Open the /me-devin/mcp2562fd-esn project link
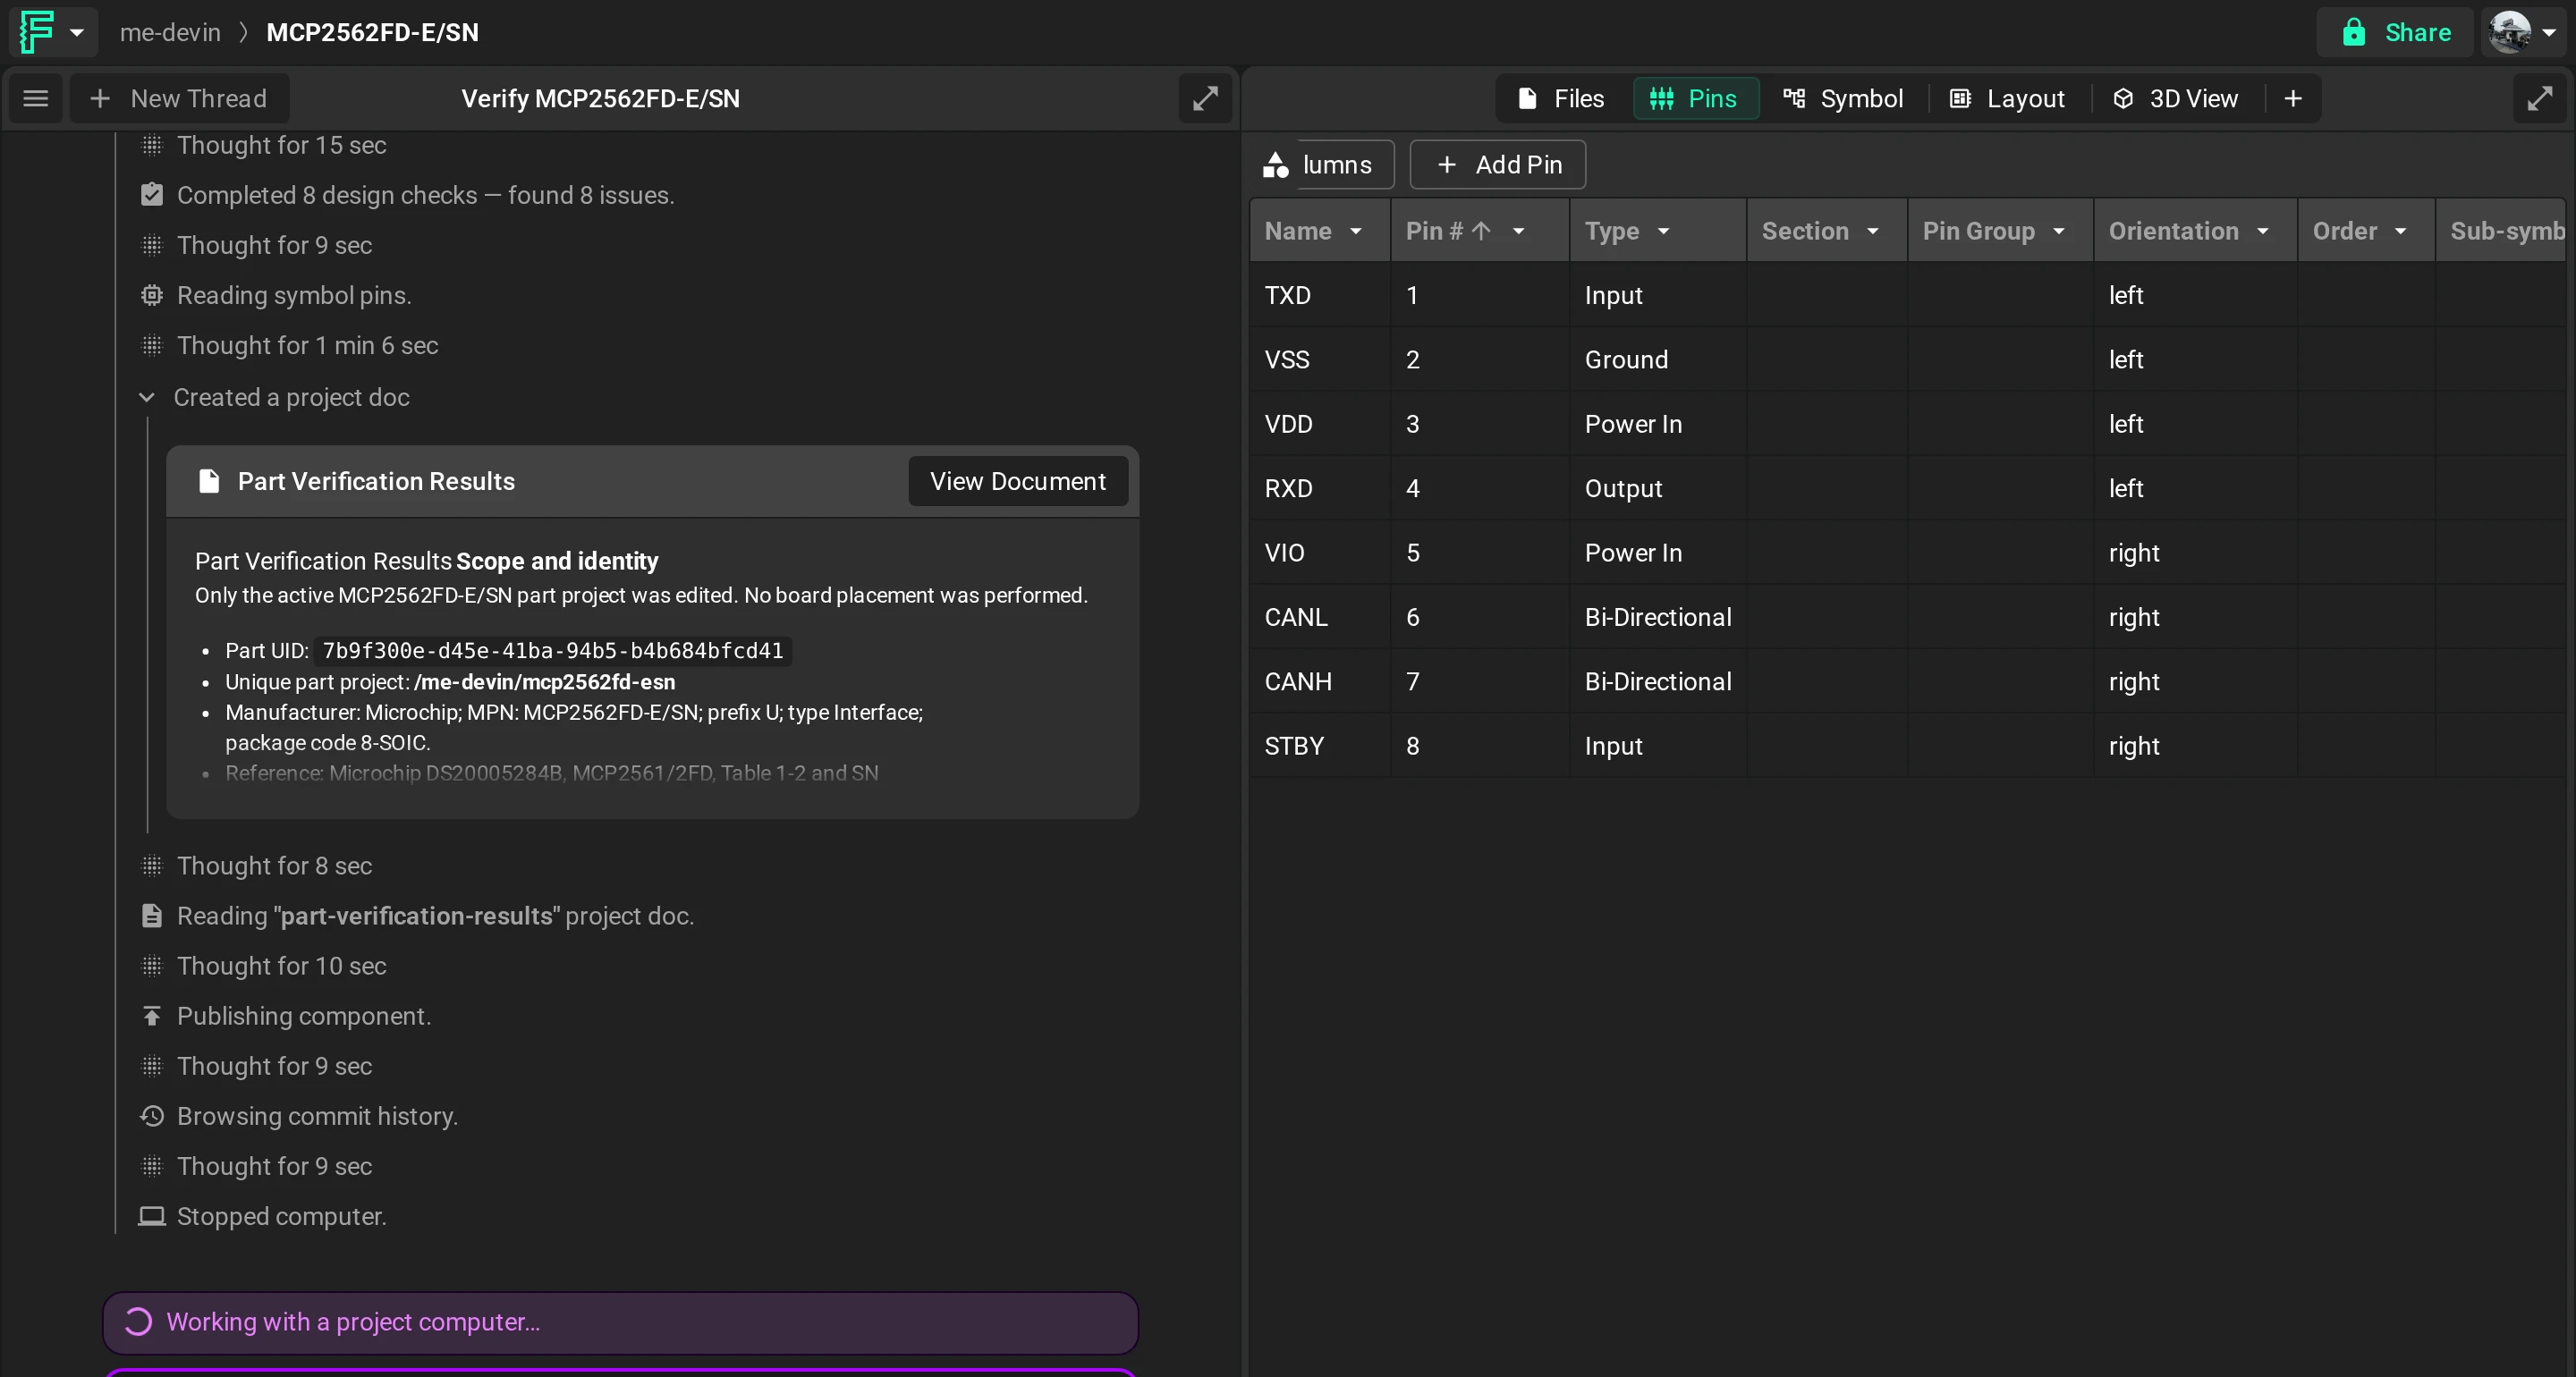Viewport: 2576px width, 1377px height. tap(545, 682)
